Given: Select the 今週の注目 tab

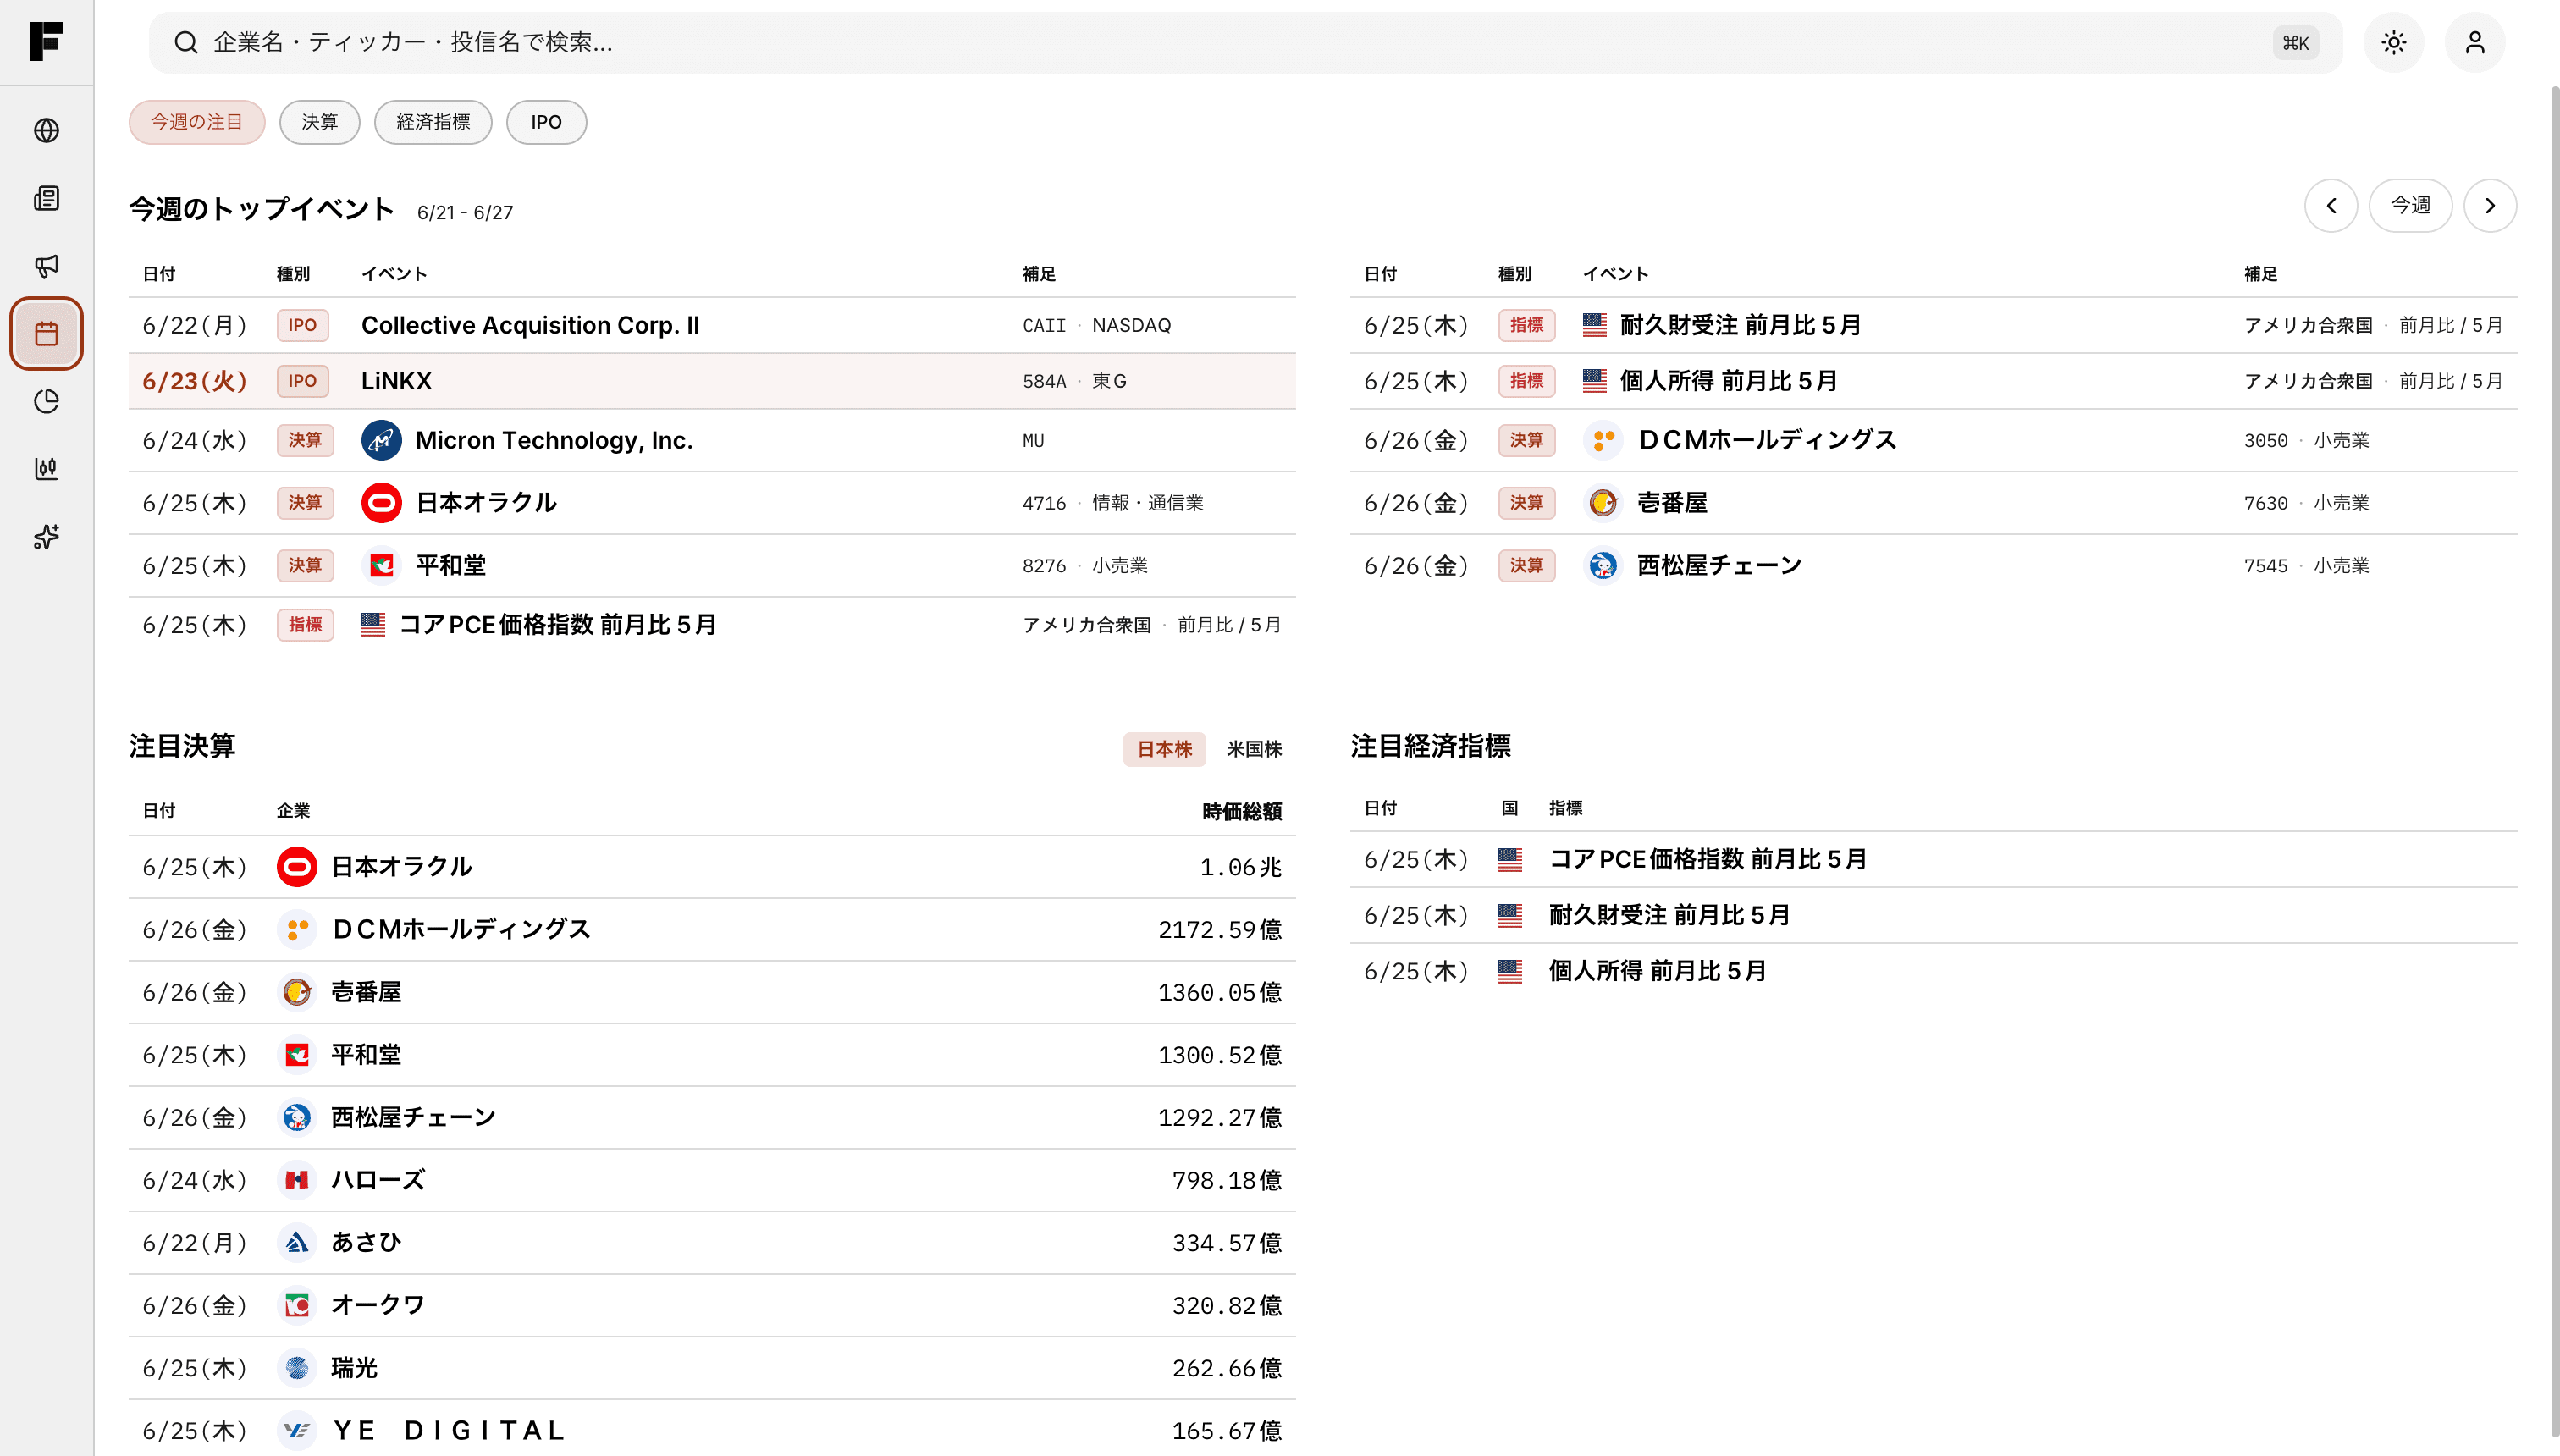Looking at the screenshot, I should click(x=197, y=122).
